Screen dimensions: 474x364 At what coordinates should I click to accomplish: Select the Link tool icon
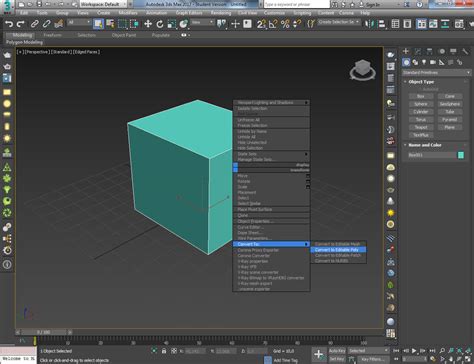point(35,24)
